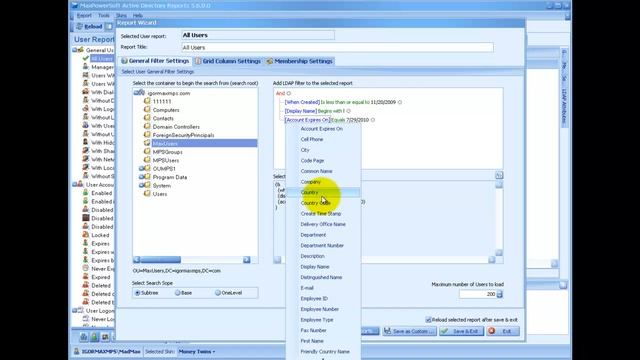Open the Money Twins skin dropdown
The height and width of the screenshot is (360, 640).
[196, 351]
